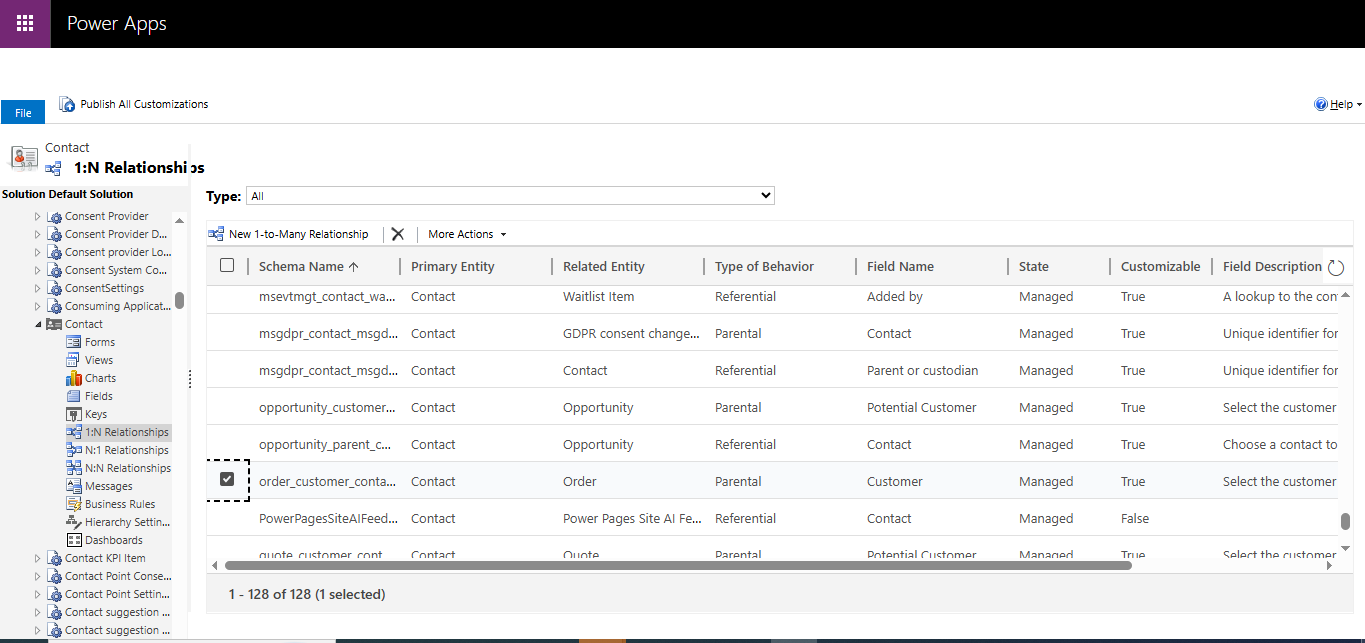The height and width of the screenshot is (643, 1365).
Task: Click the sidebar splitter handle dots
Action: point(190,379)
